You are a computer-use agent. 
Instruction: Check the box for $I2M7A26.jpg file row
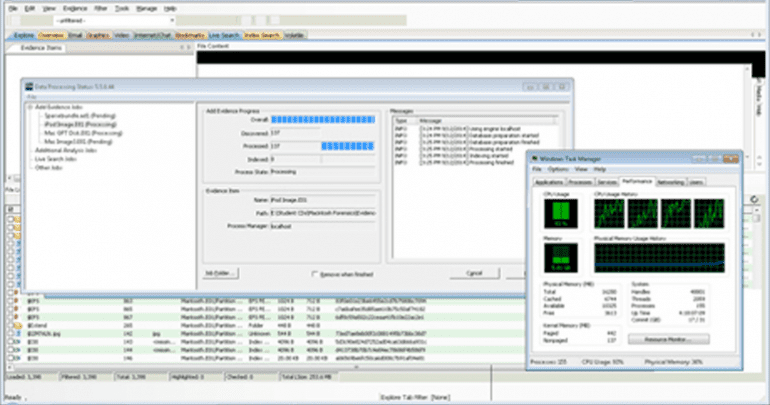(x=8, y=335)
